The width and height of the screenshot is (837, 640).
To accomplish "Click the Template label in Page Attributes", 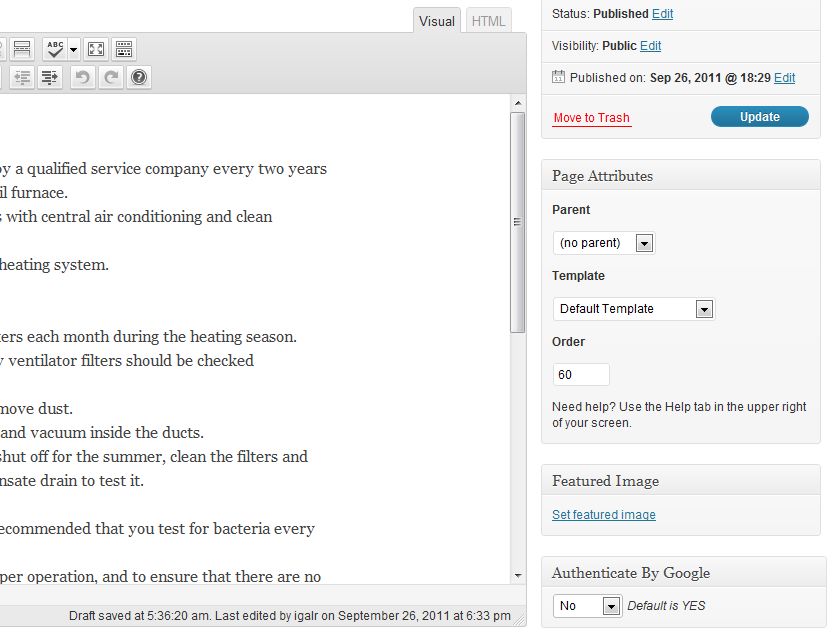I will point(578,276).
